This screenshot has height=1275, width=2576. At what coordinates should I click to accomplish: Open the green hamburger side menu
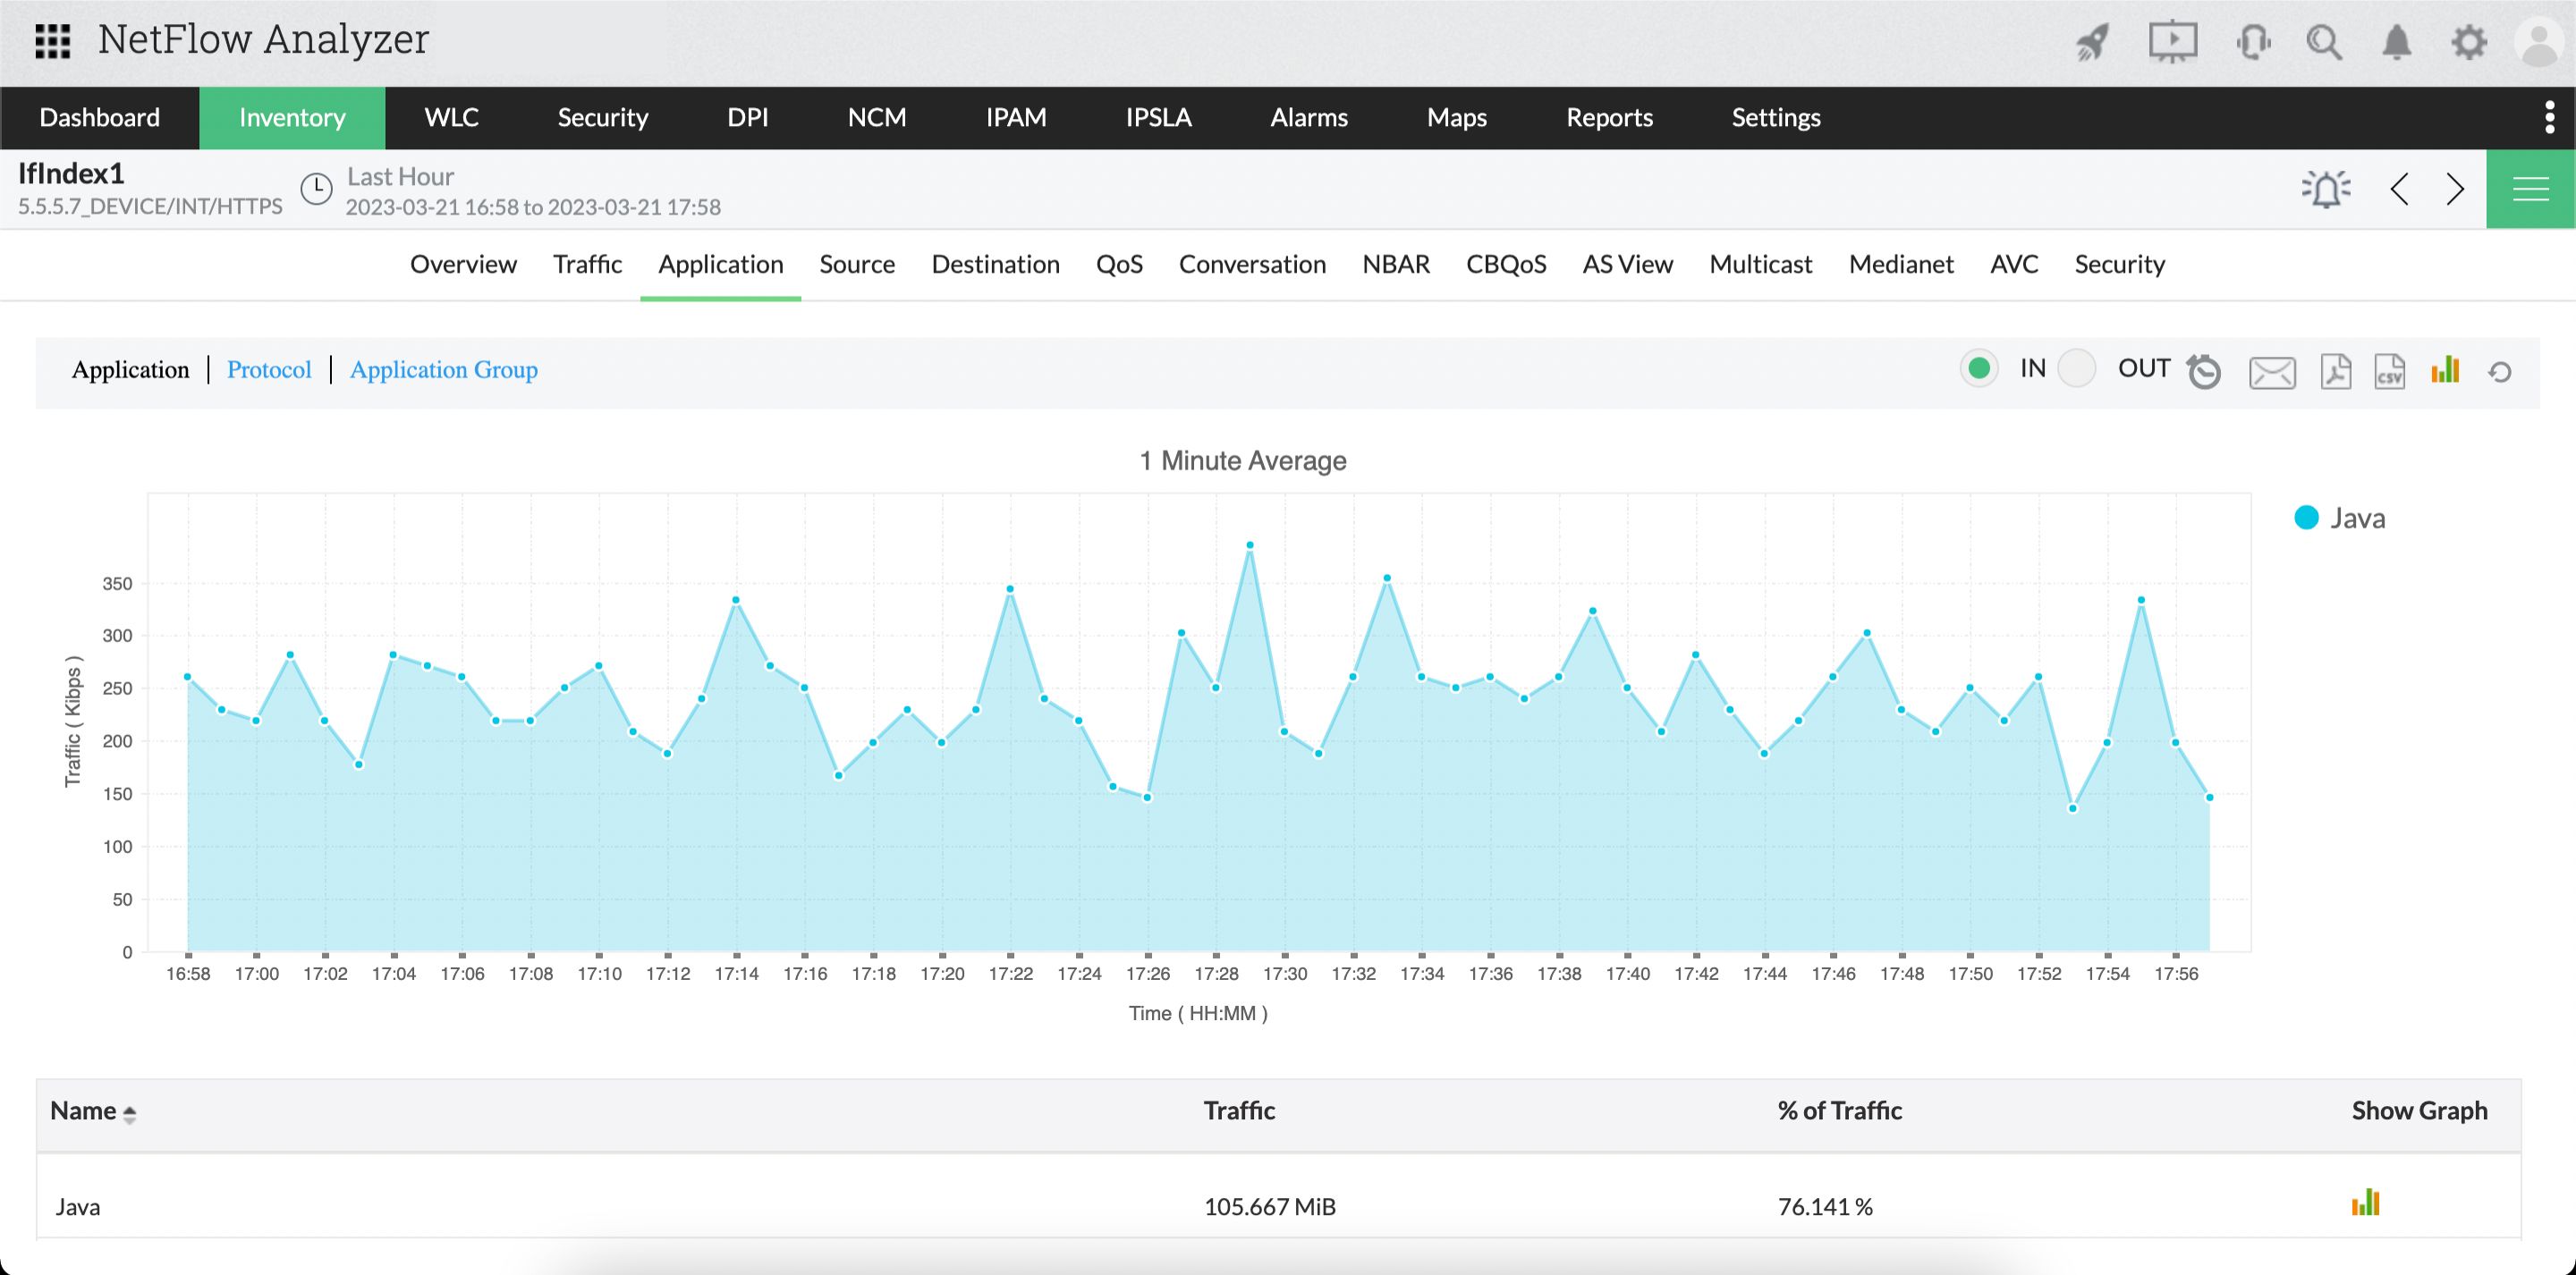(x=2530, y=188)
